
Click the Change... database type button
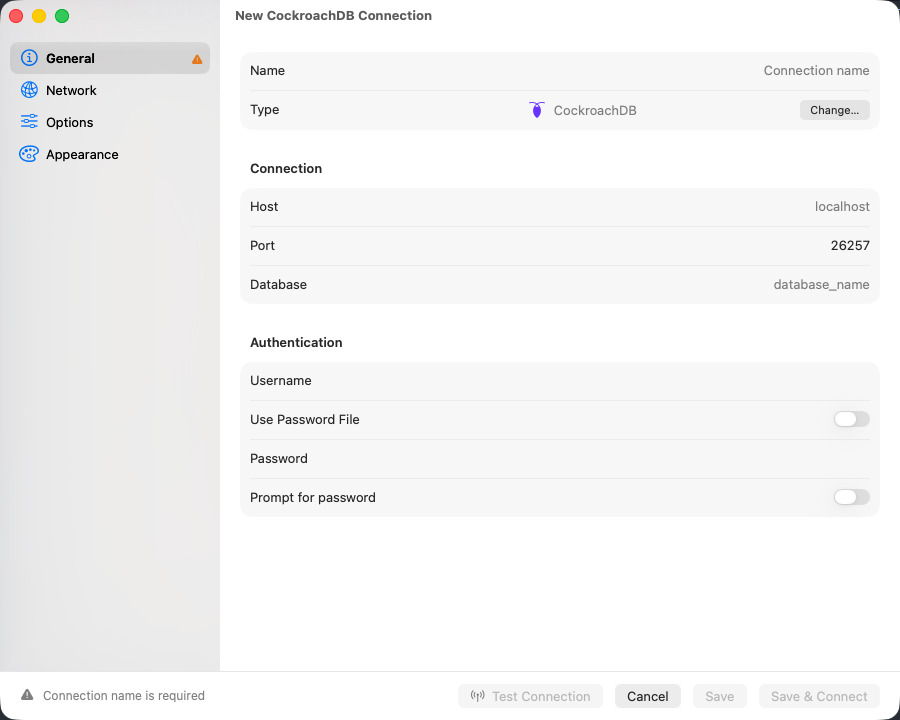[x=834, y=110]
